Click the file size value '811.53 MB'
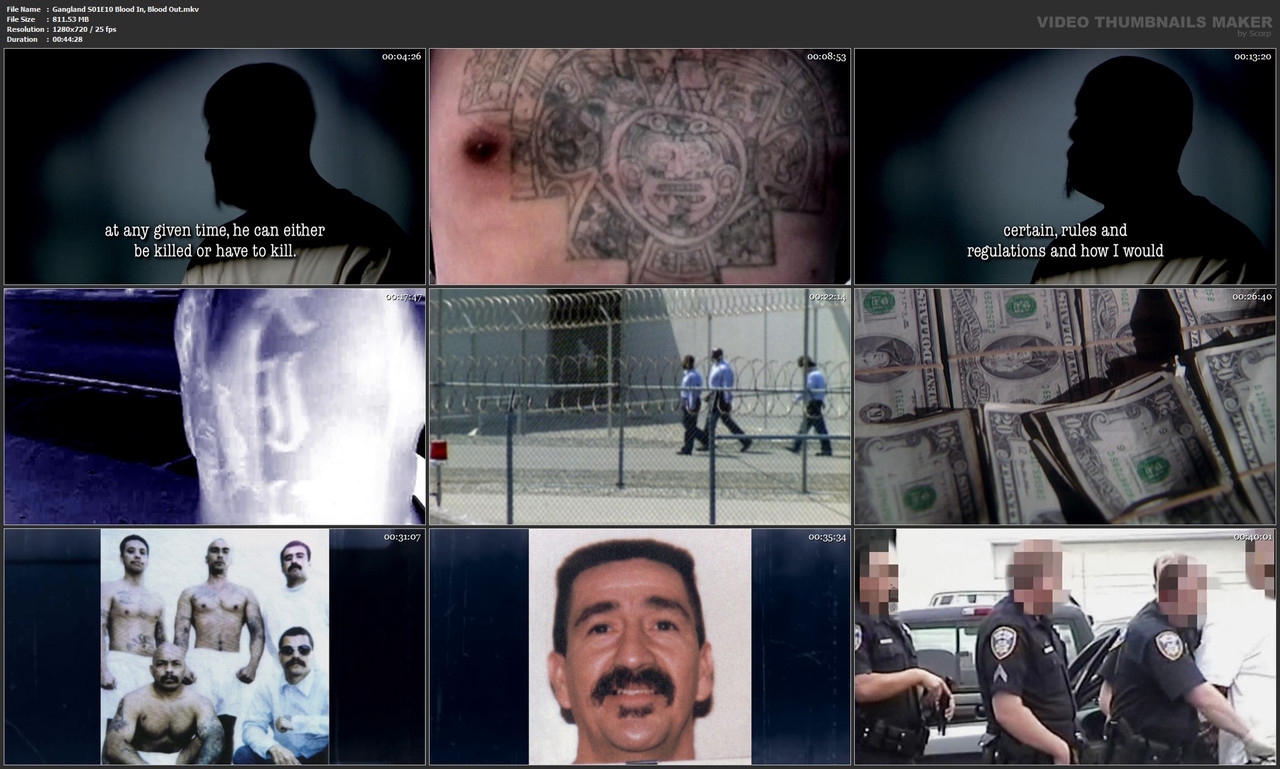The image size is (1280, 769). (71, 19)
